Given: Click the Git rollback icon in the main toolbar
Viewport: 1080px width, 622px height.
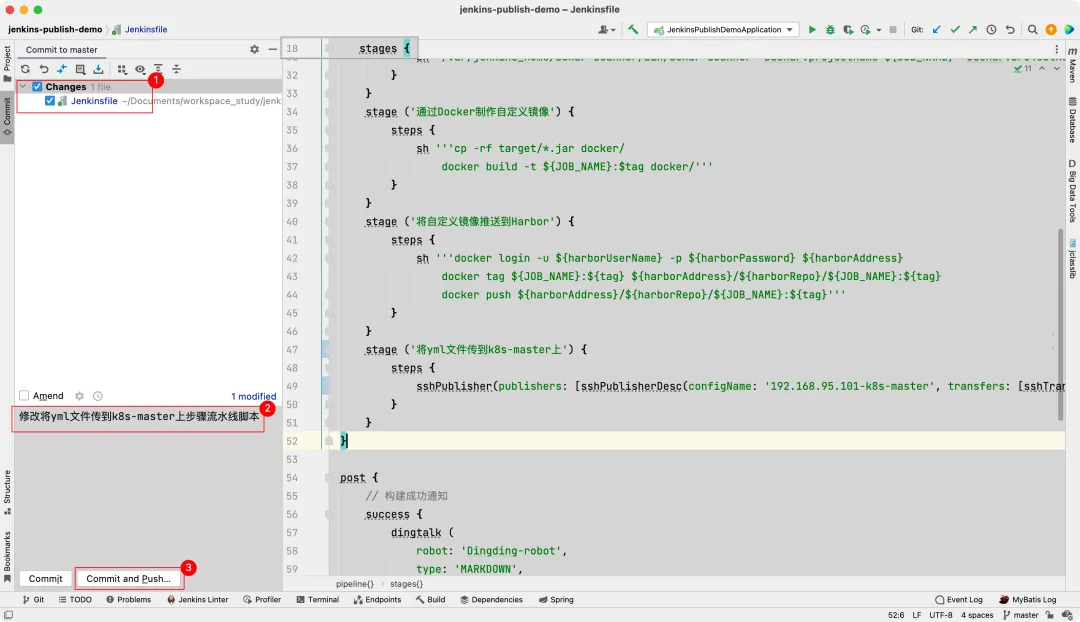Looking at the screenshot, I should (x=1010, y=30).
